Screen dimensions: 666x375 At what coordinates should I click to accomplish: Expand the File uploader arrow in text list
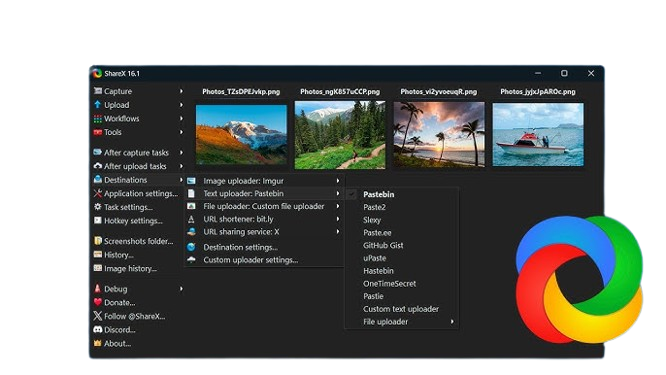452,321
